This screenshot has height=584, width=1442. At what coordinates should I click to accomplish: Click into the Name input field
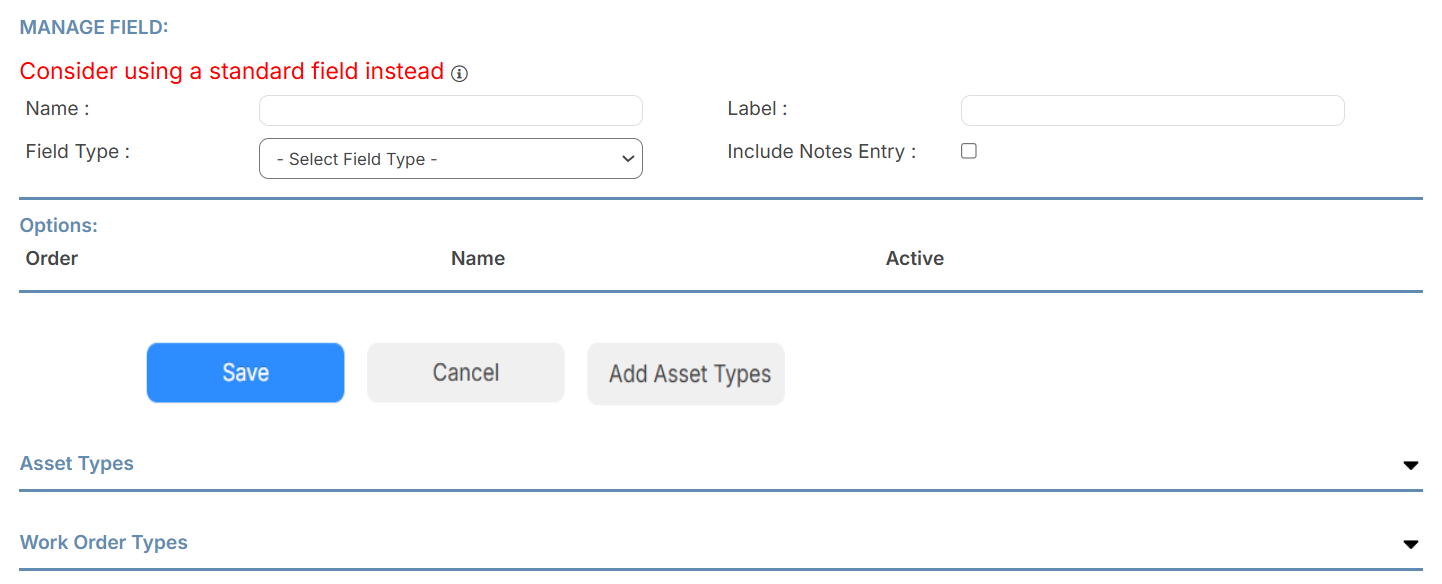[450, 110]
